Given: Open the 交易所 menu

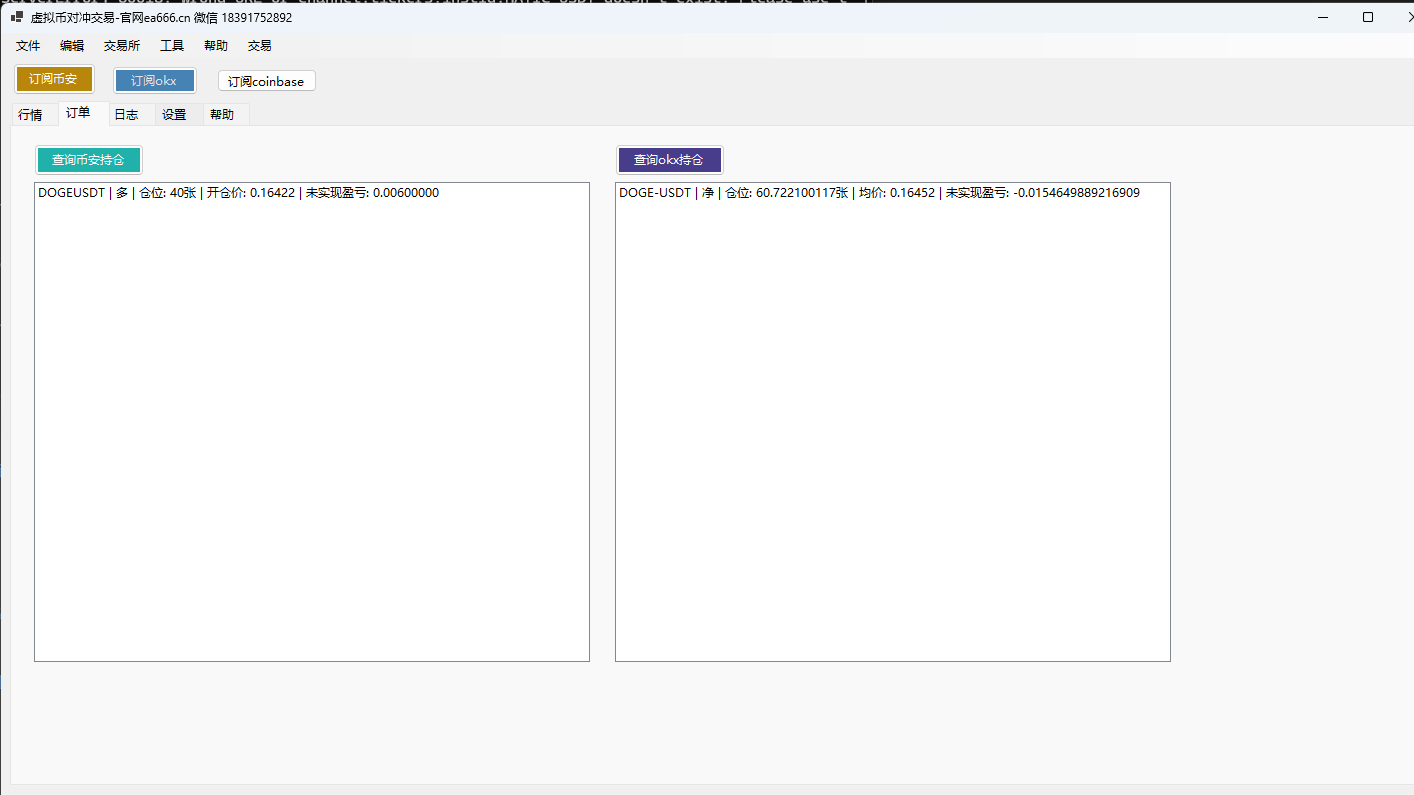Looking at the screenshot, I should pyautogui.click(x=122, y=46).
